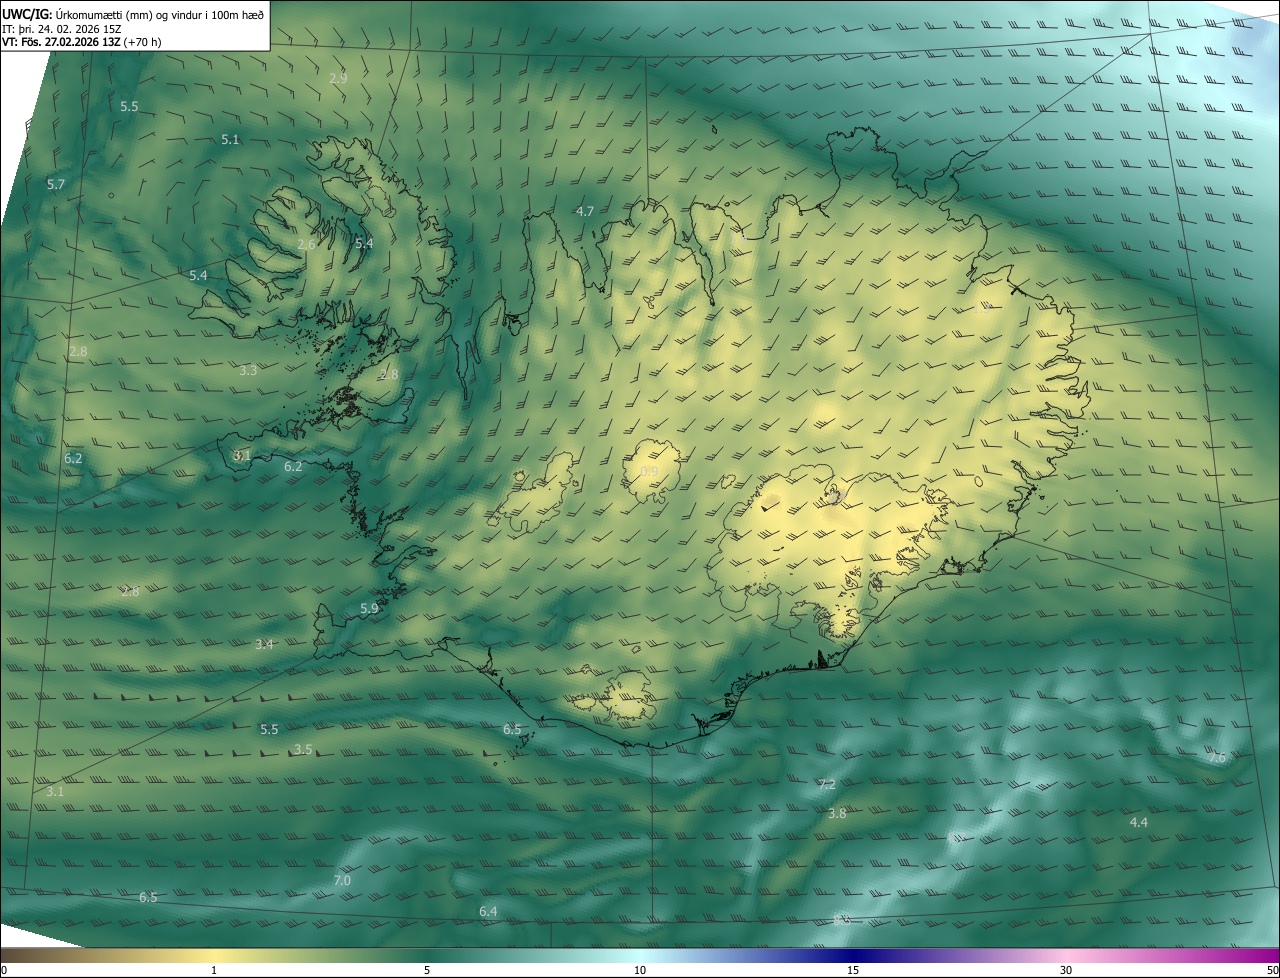Screen dimensions: 1280x978
Task: Click the '0.9' label inside the Hofsjökull glacier
Action: click(x=649, y=472)
